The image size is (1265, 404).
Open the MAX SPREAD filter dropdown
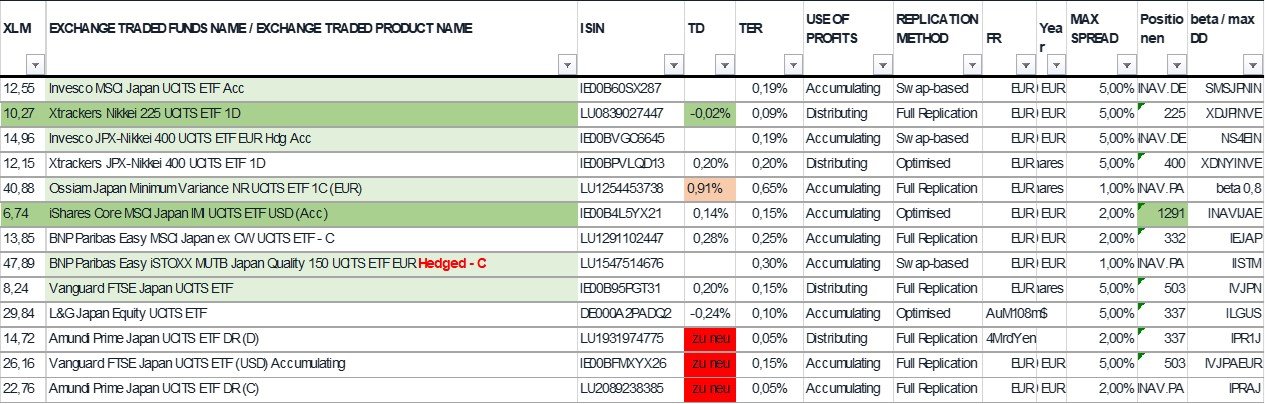click(x=1125, y=65)
